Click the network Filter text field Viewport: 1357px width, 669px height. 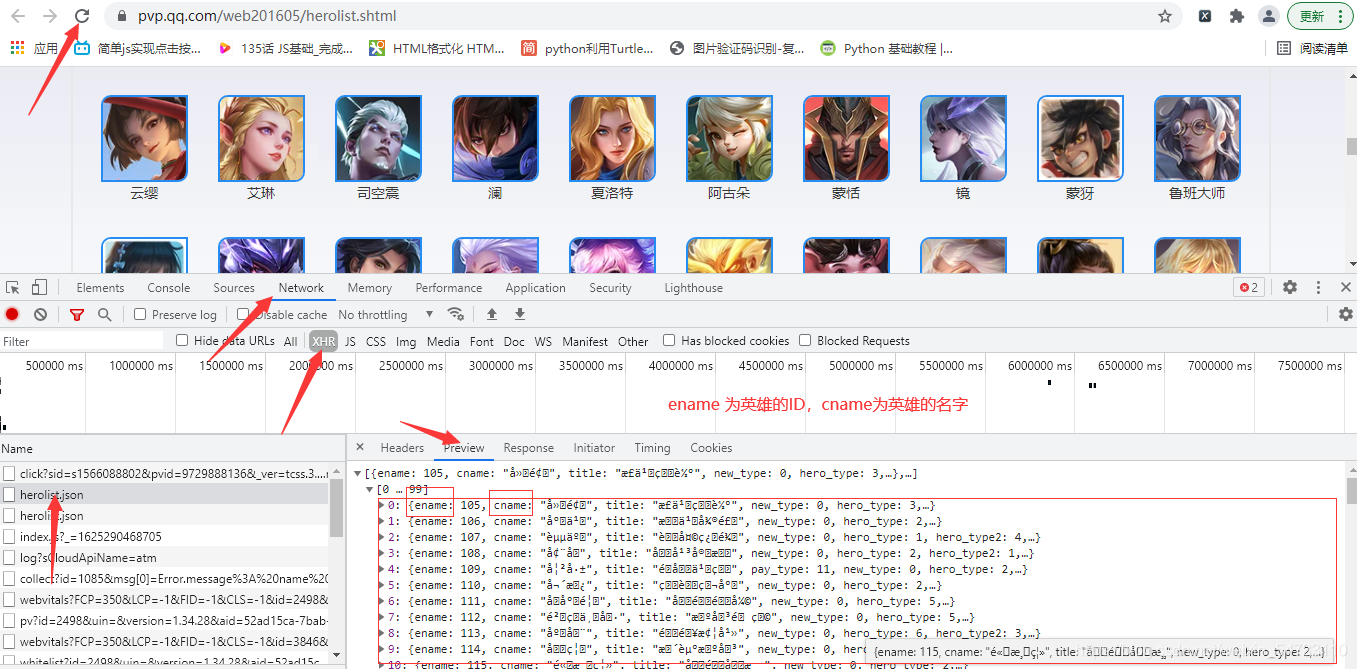[82, 341]
